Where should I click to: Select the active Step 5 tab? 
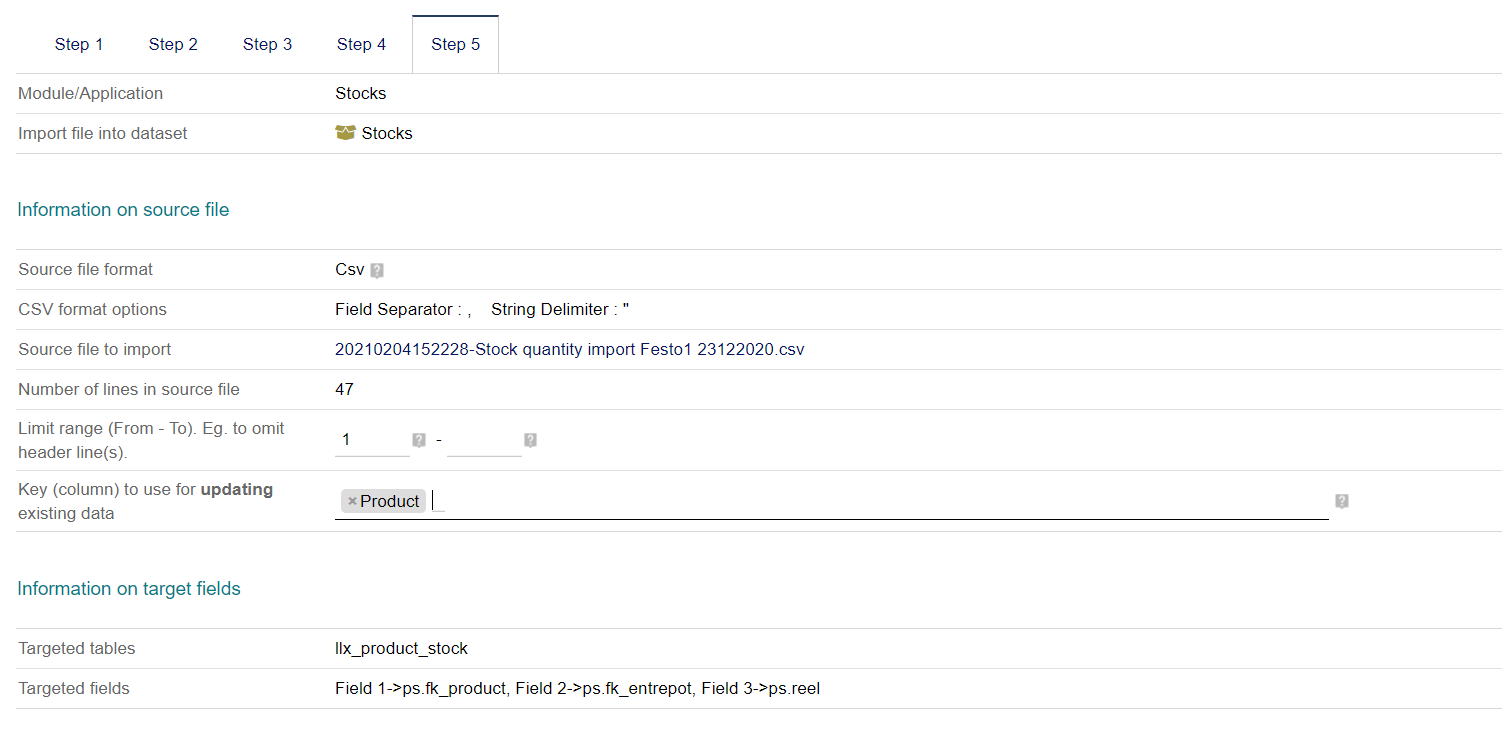pyautogui.click(x=455, y=44)
